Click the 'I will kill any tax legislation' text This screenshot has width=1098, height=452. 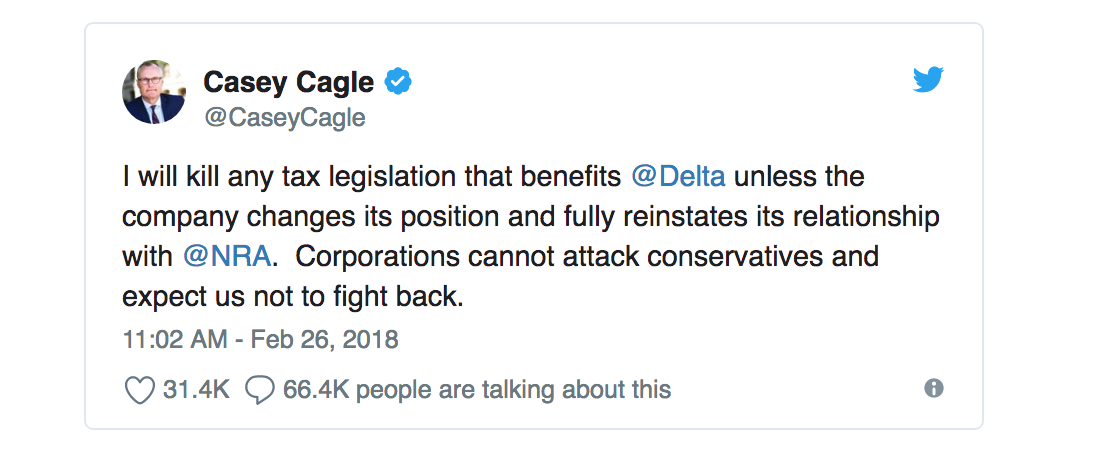tap(372, 177)
